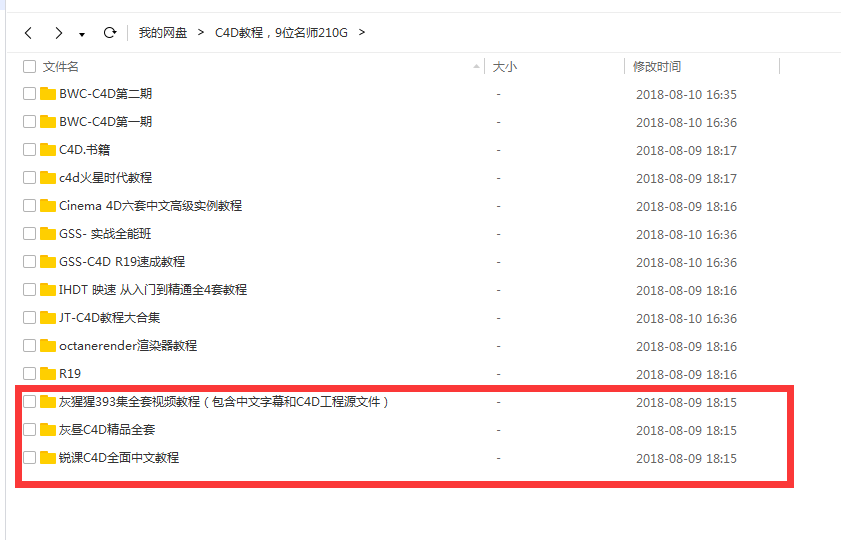
Task: Check the box for BWC-C4D第二期
Action: [29, 94]
